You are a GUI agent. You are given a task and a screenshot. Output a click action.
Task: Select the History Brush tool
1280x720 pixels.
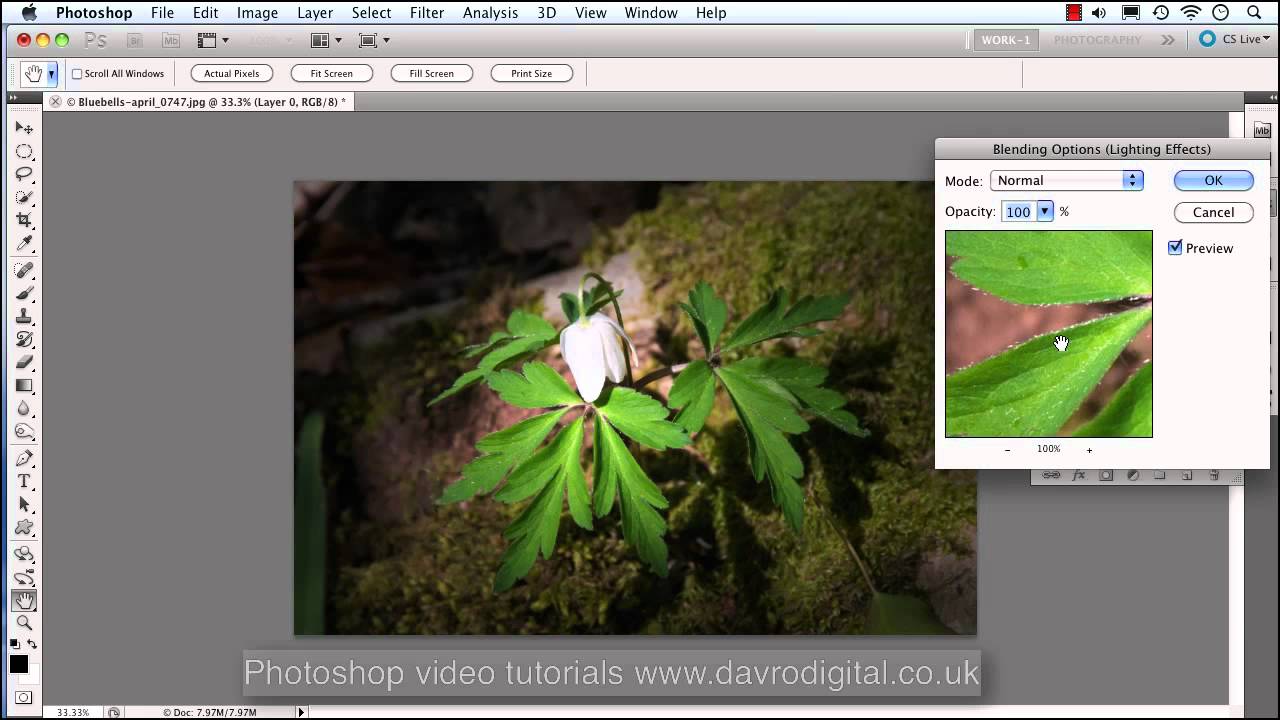[24, 339]
